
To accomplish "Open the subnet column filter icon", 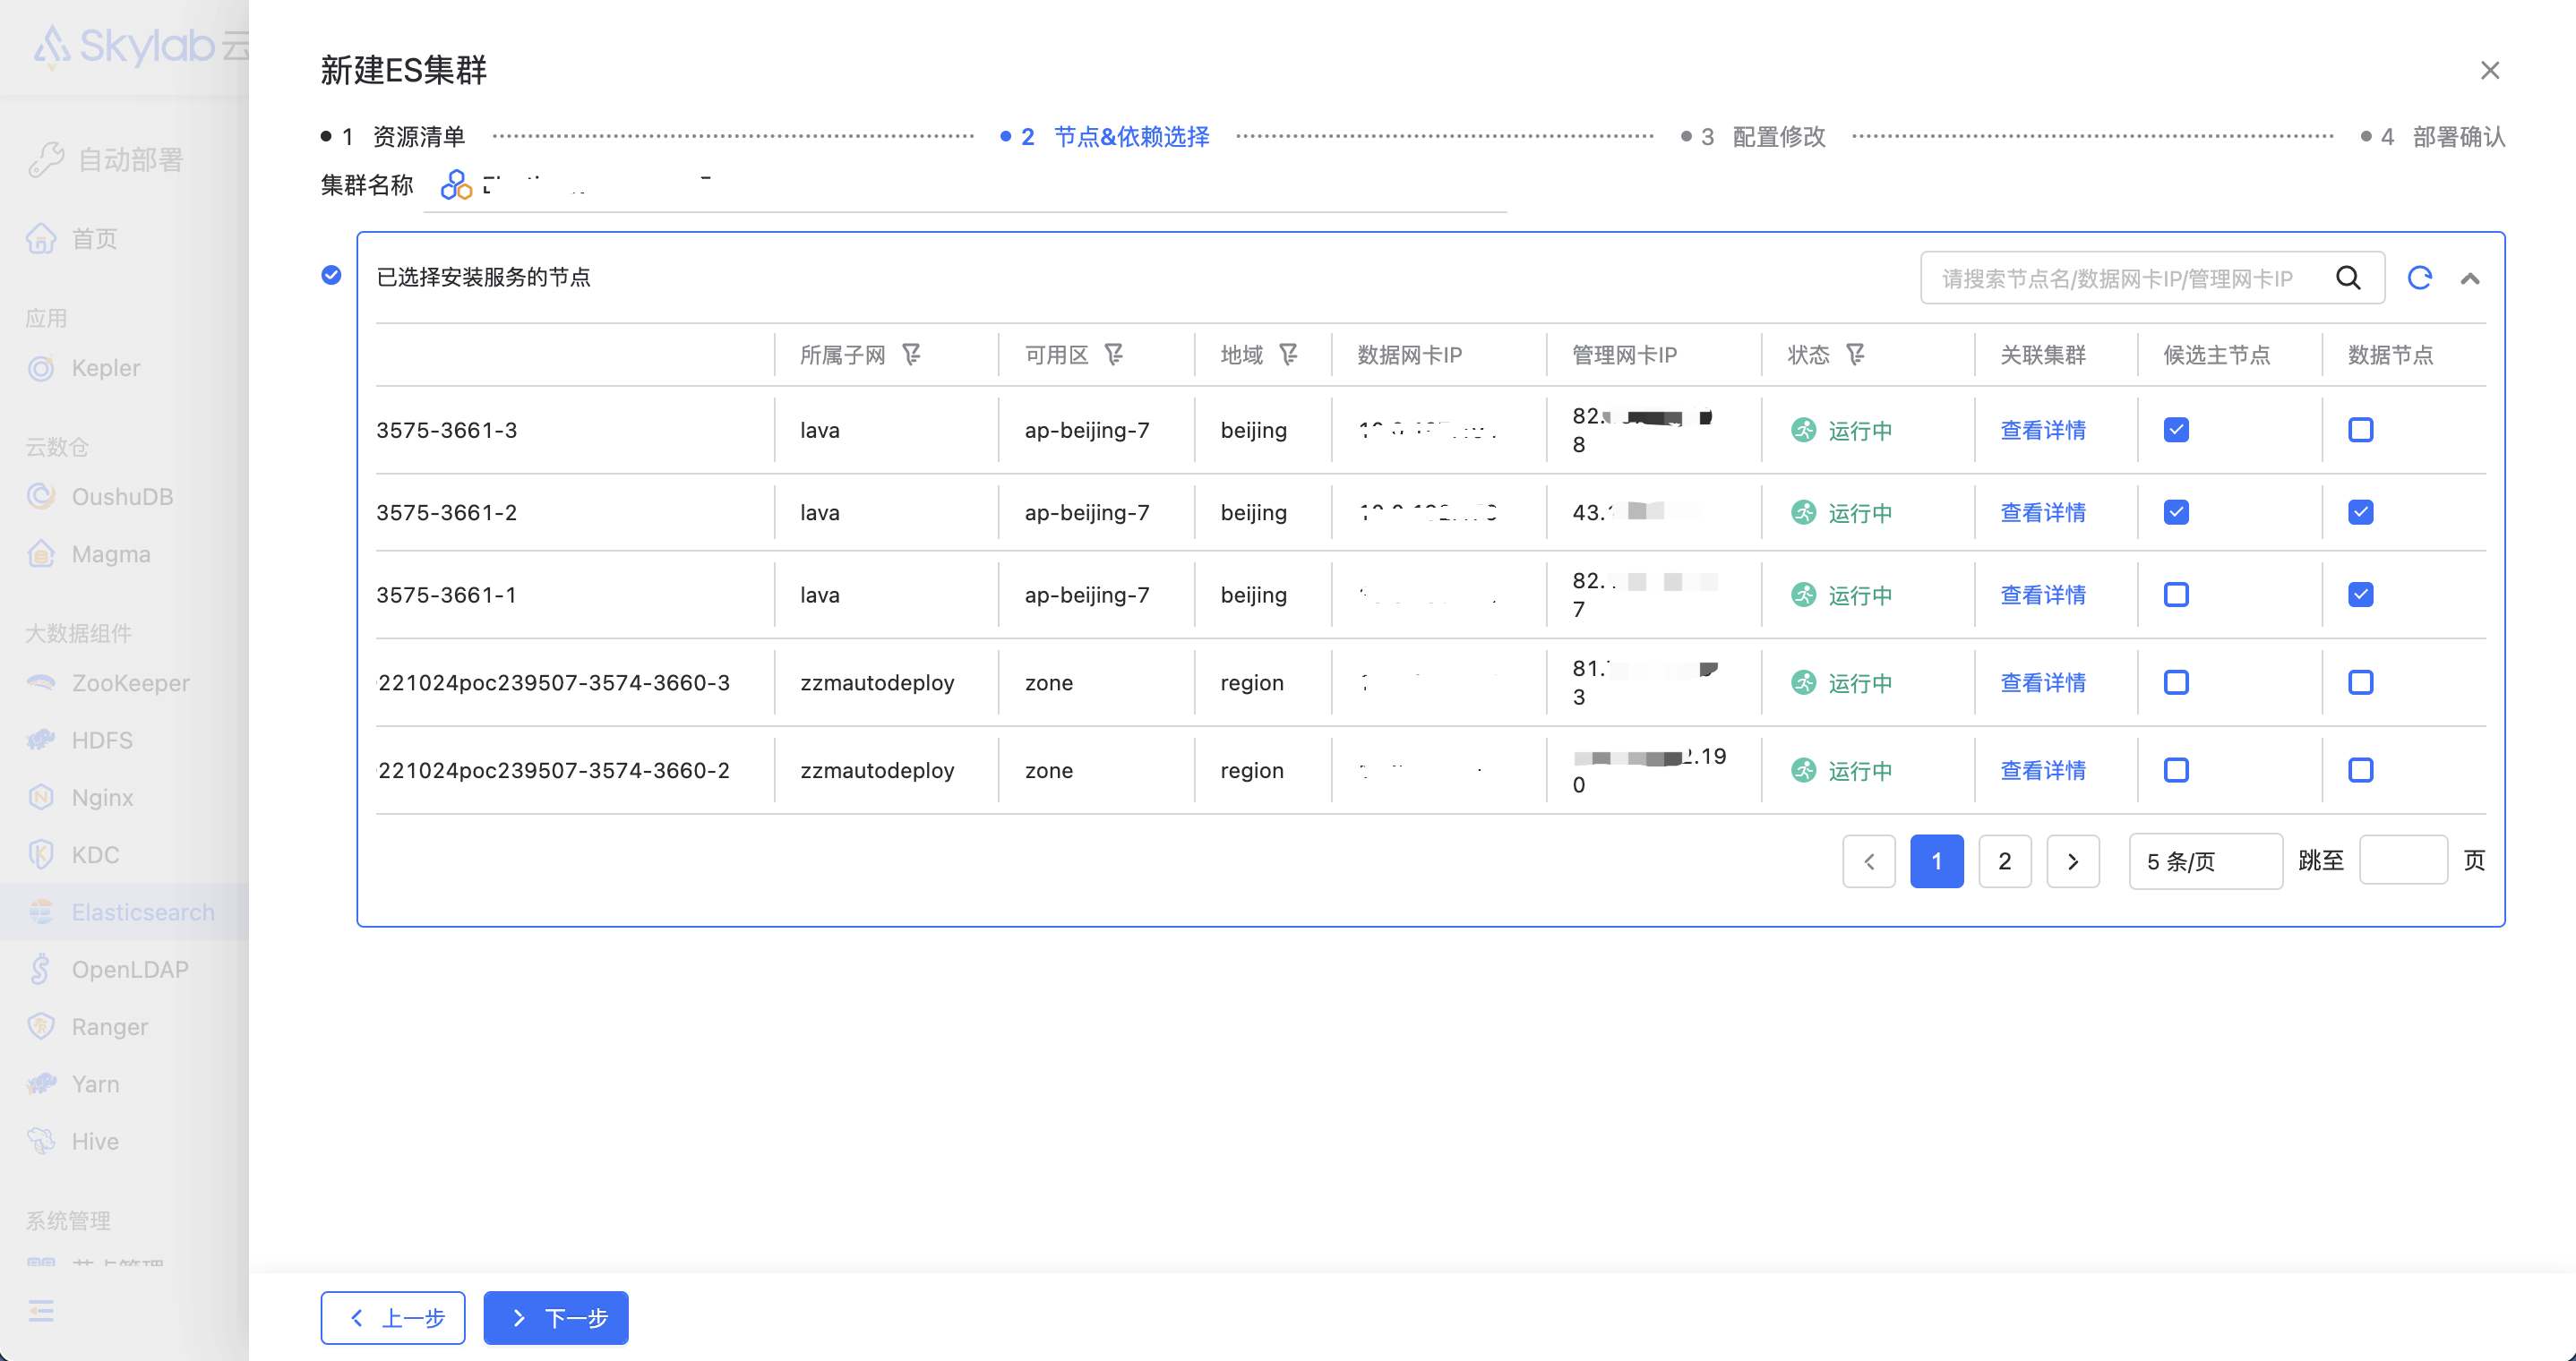I will pos(911,354).
